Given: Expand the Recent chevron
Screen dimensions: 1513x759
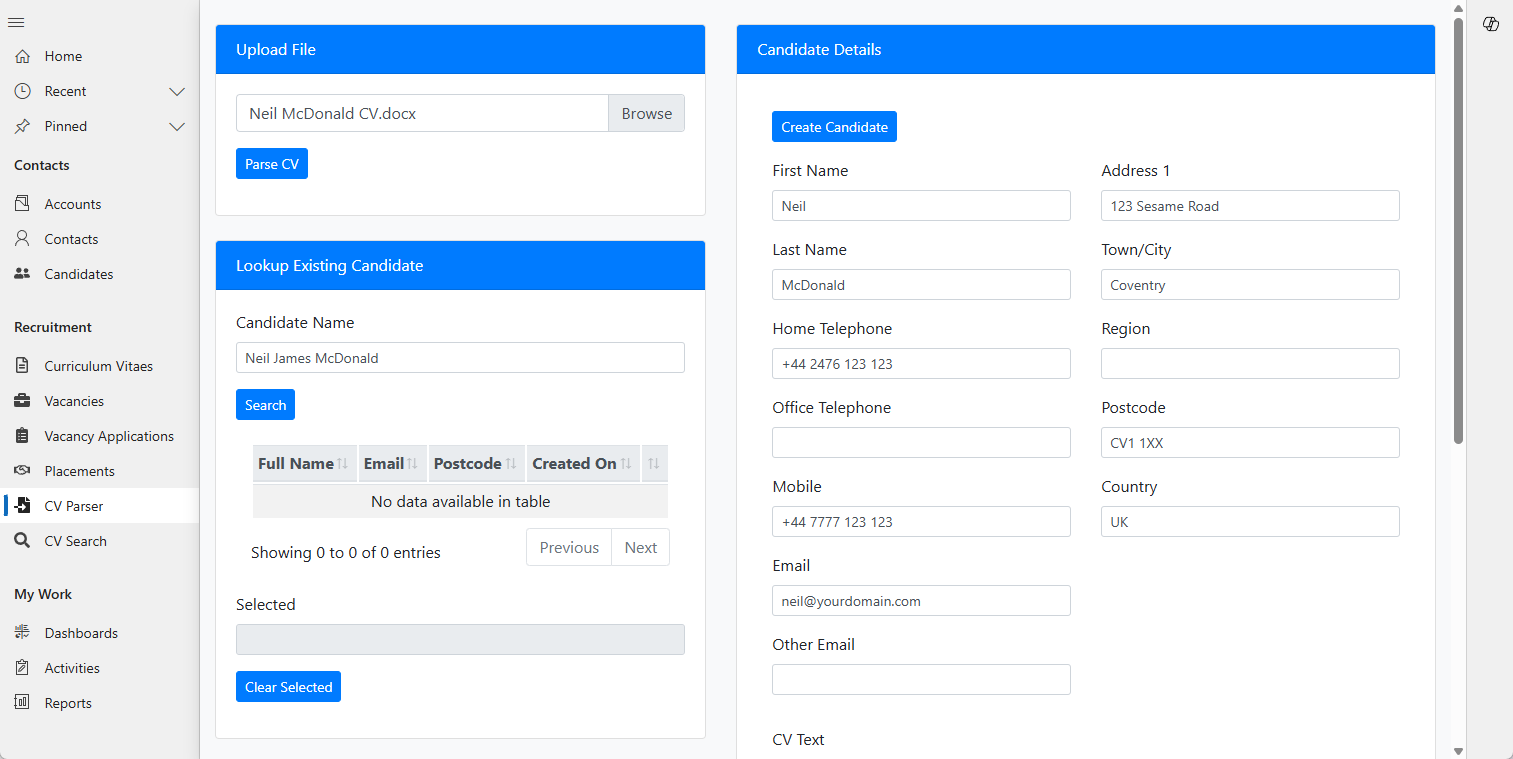Looking at the screenshot, I should 177,91.
